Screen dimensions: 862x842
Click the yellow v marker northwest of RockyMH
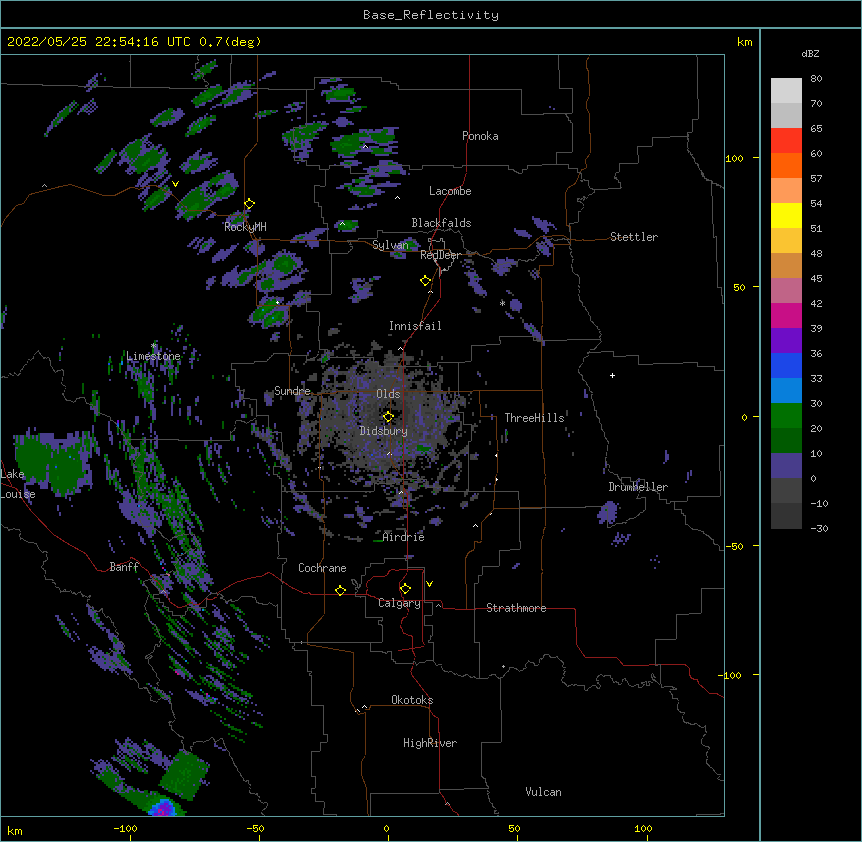(x=175, y=184)
